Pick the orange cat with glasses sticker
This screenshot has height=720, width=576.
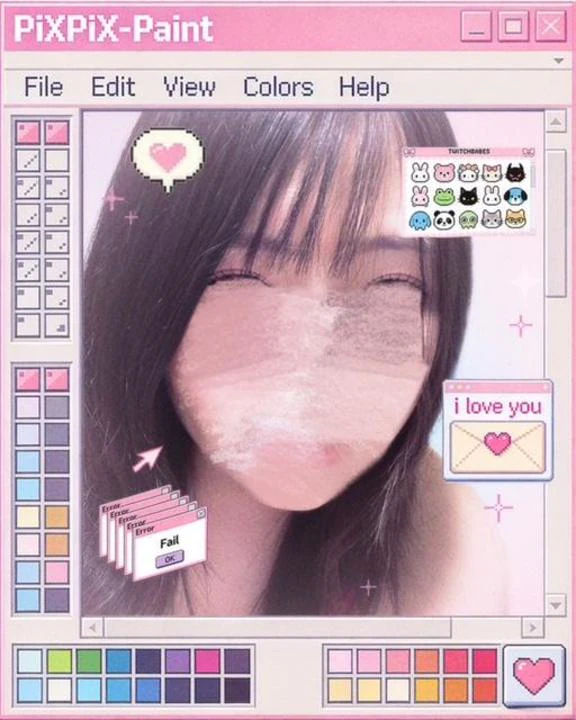(515, 219)
